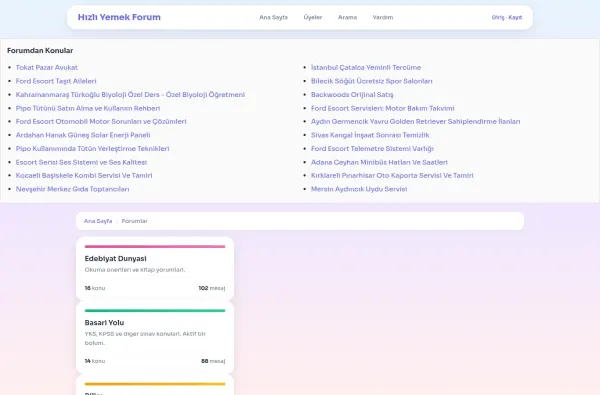The height and width of the screenshot is (395, 600).
Task: Open Kocaeli Başiskele Kombi Servisi Ve Tamiri
Action: [x=84, y=175]
